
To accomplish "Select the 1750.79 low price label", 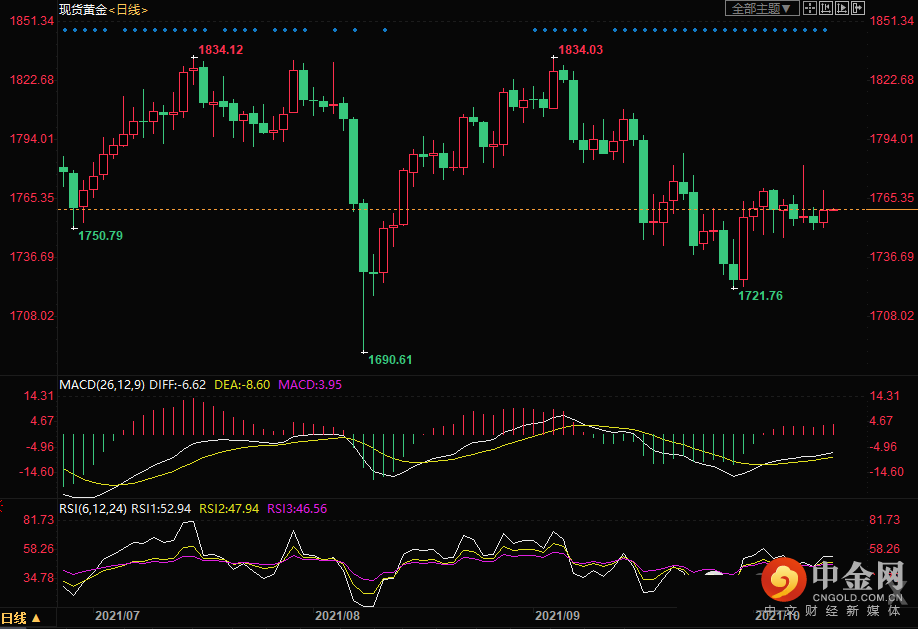I will (x=101, y=235).
